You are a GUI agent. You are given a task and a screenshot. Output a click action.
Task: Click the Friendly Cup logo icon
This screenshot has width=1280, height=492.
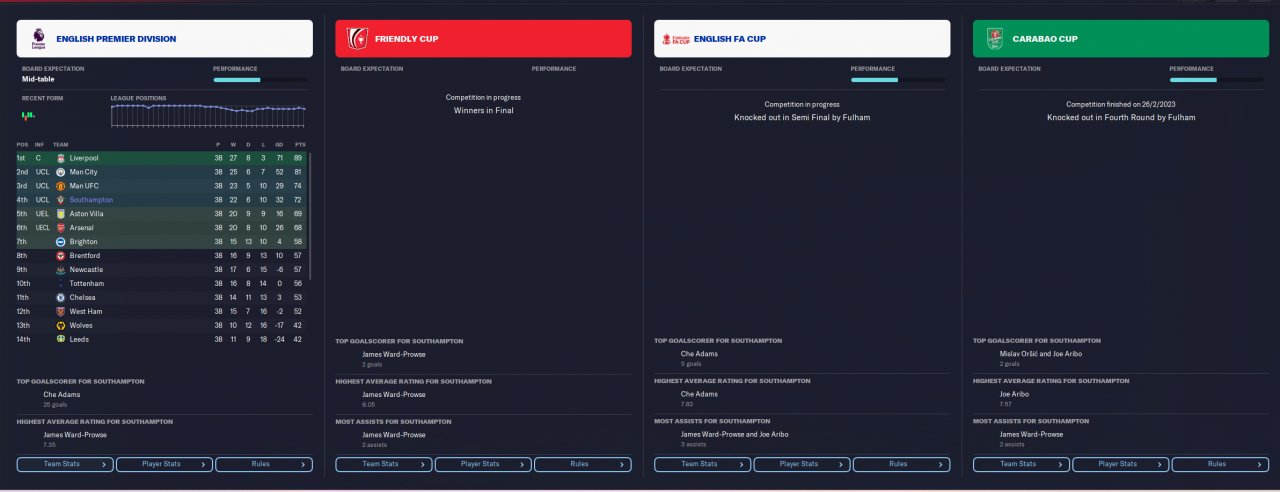tap(357, 39)
